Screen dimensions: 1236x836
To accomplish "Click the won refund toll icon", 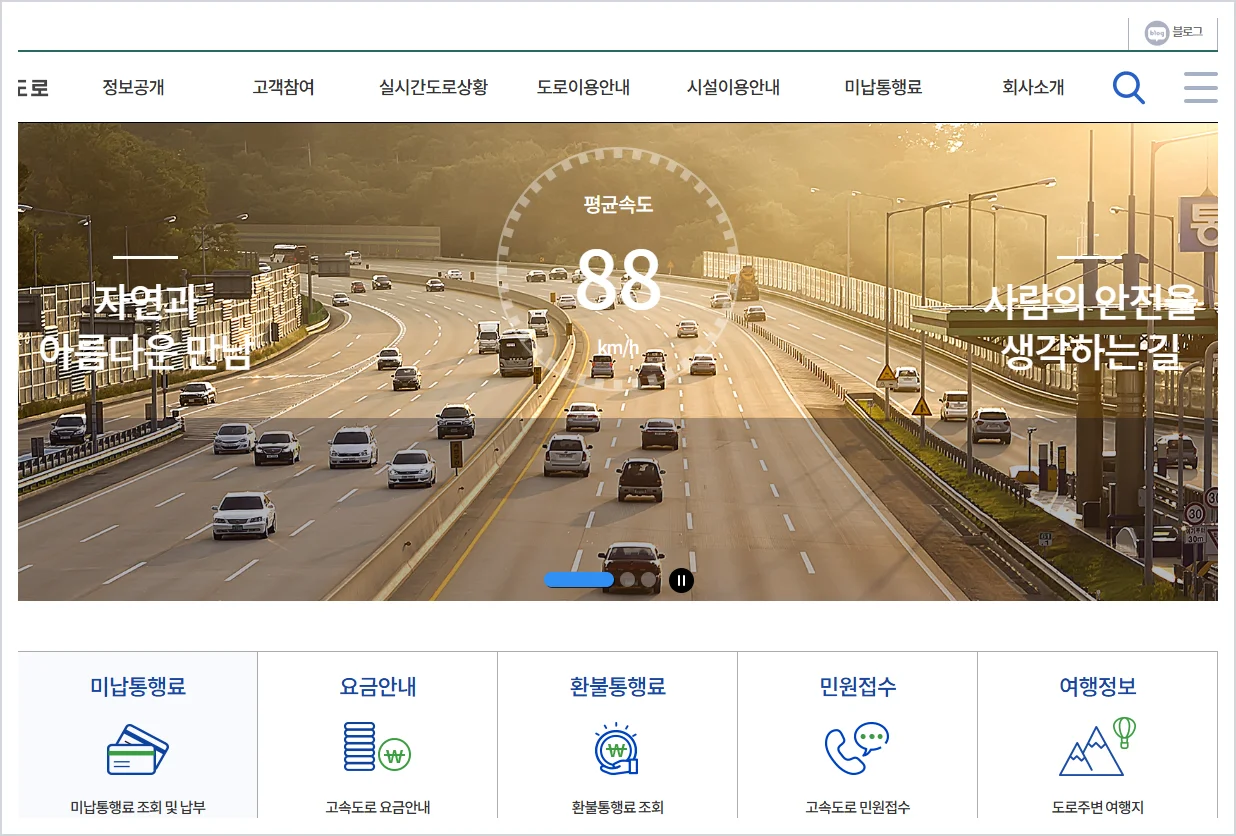I will click(617, 749).
